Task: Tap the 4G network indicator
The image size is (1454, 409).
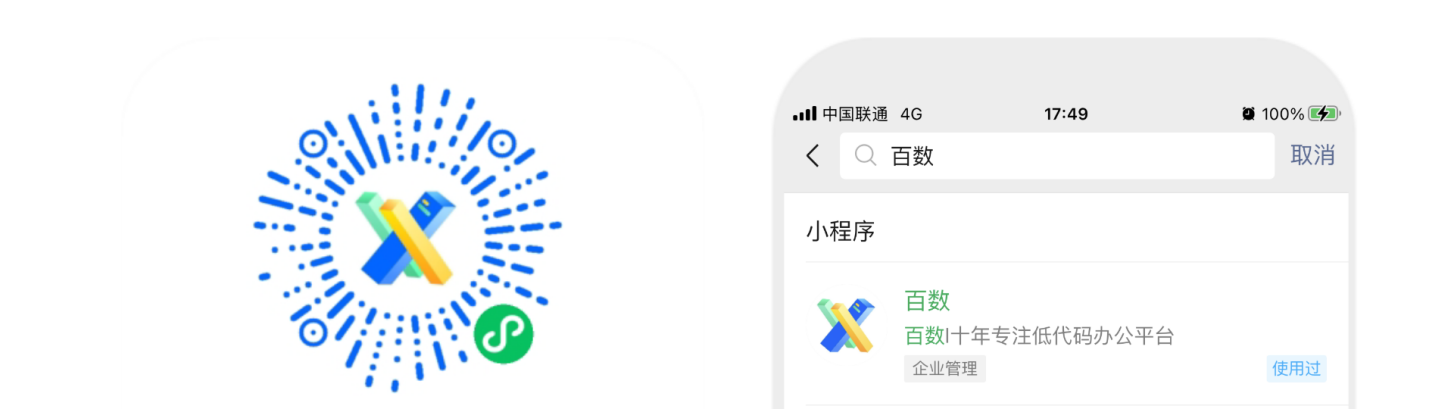Action: (x=911, y=114)
